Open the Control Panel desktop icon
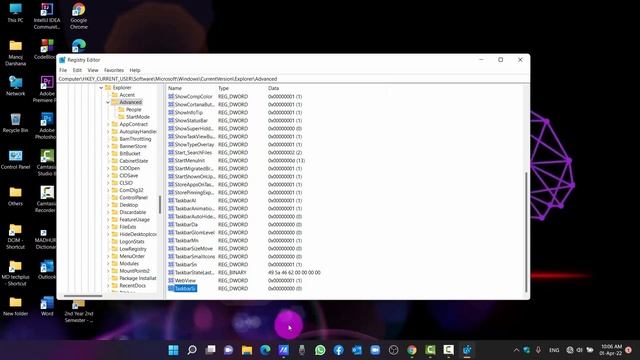640x360 pixels. [16, 160]
